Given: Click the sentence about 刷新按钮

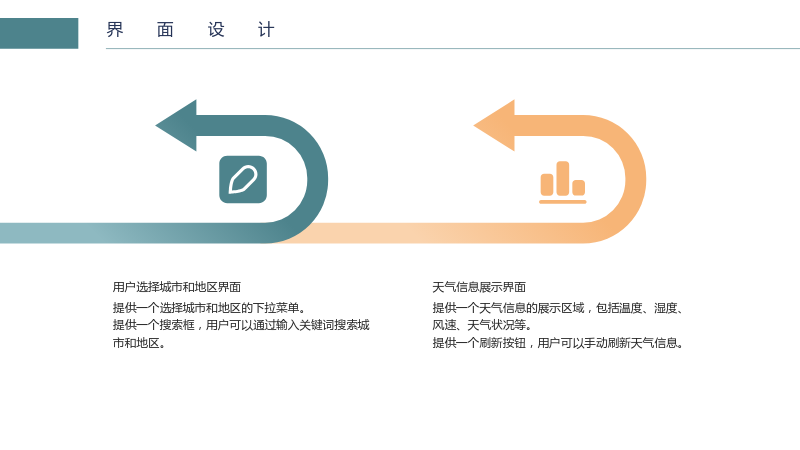Looking at the screenshot, I should 558,343.
